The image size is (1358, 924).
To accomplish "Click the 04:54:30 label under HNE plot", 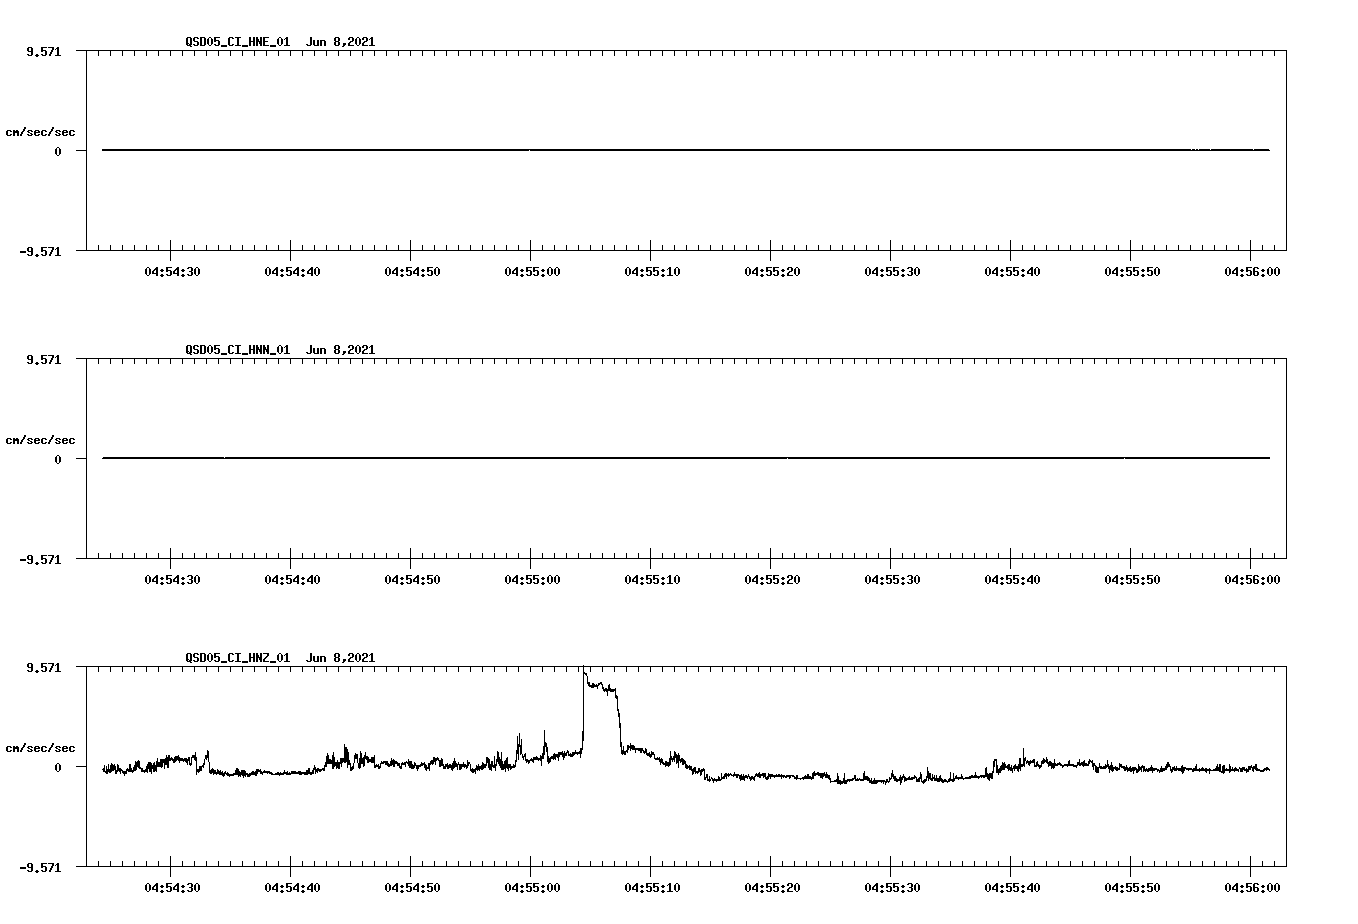I will point(172,272).
